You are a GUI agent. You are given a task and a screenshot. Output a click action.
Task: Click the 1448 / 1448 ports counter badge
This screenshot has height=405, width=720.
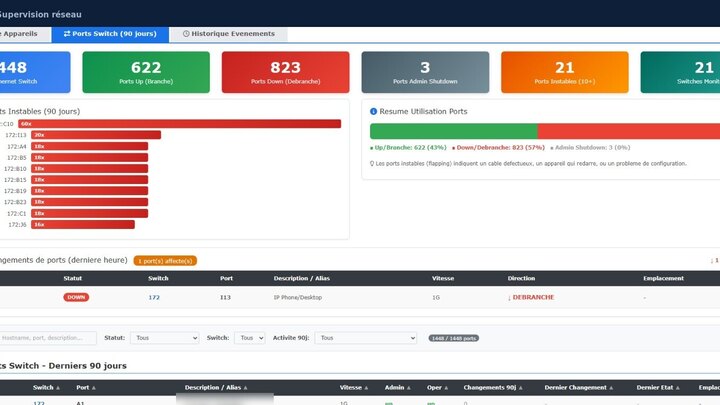pos(454,338)
